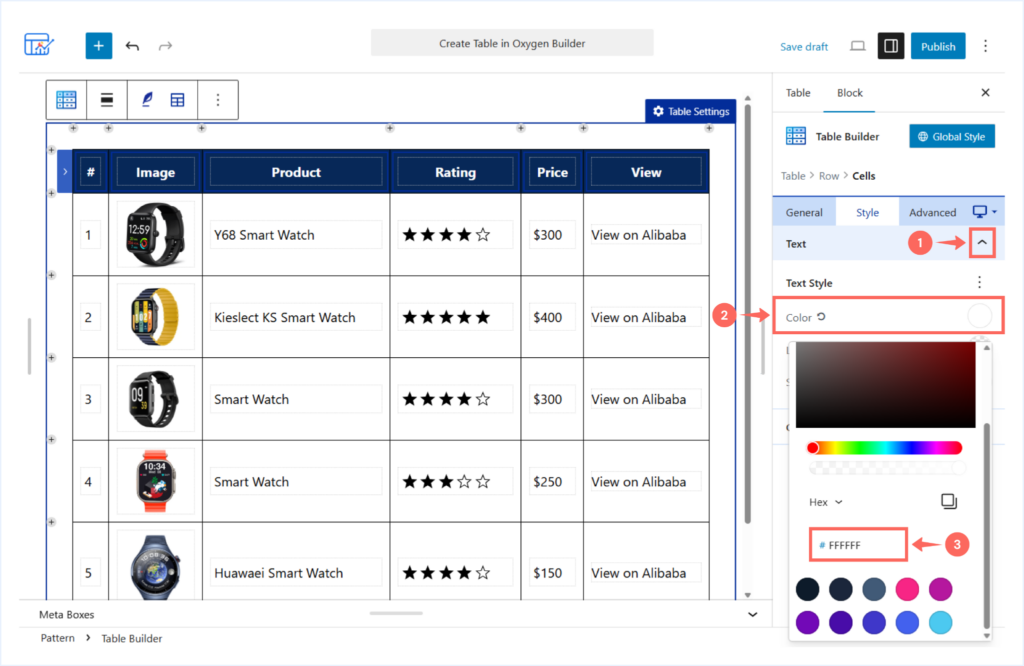Click the Publish button

(938, 46)
